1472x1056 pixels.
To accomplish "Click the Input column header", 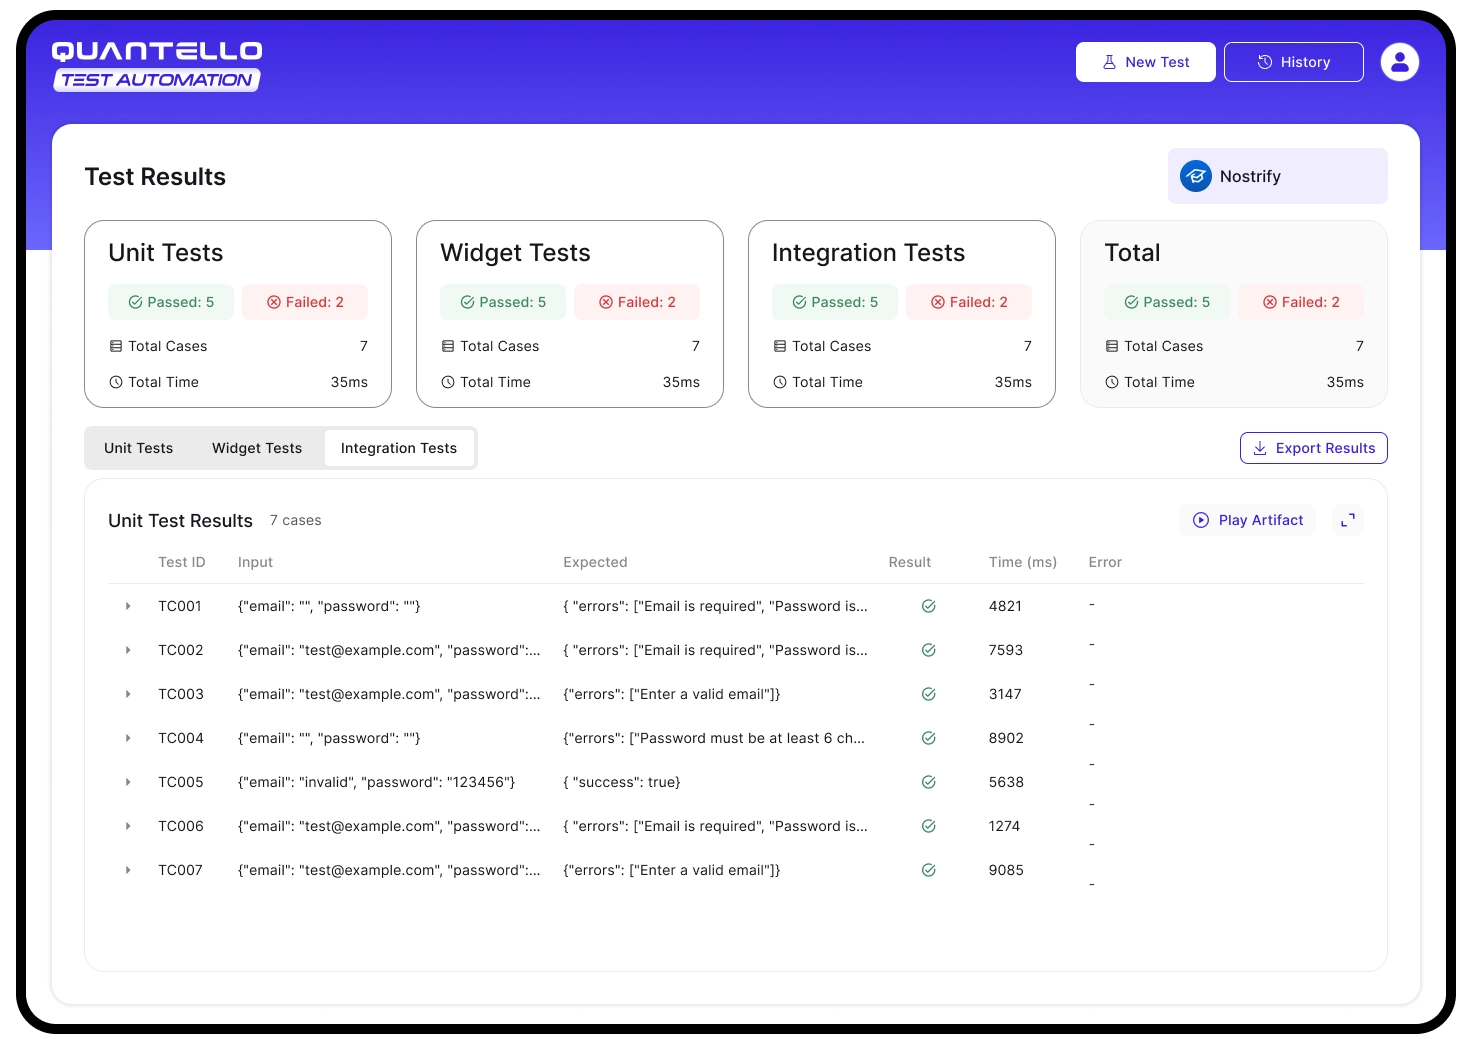I will [255, 562].
